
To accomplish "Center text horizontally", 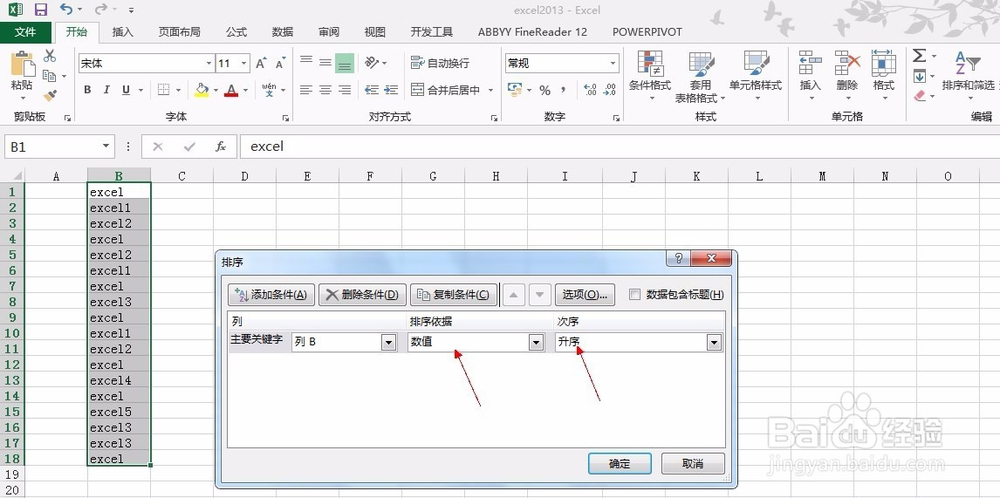I will point(325,90).
